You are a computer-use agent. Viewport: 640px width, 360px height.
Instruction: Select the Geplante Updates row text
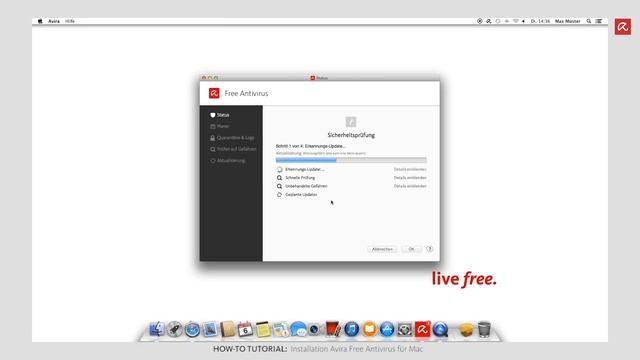301,195
